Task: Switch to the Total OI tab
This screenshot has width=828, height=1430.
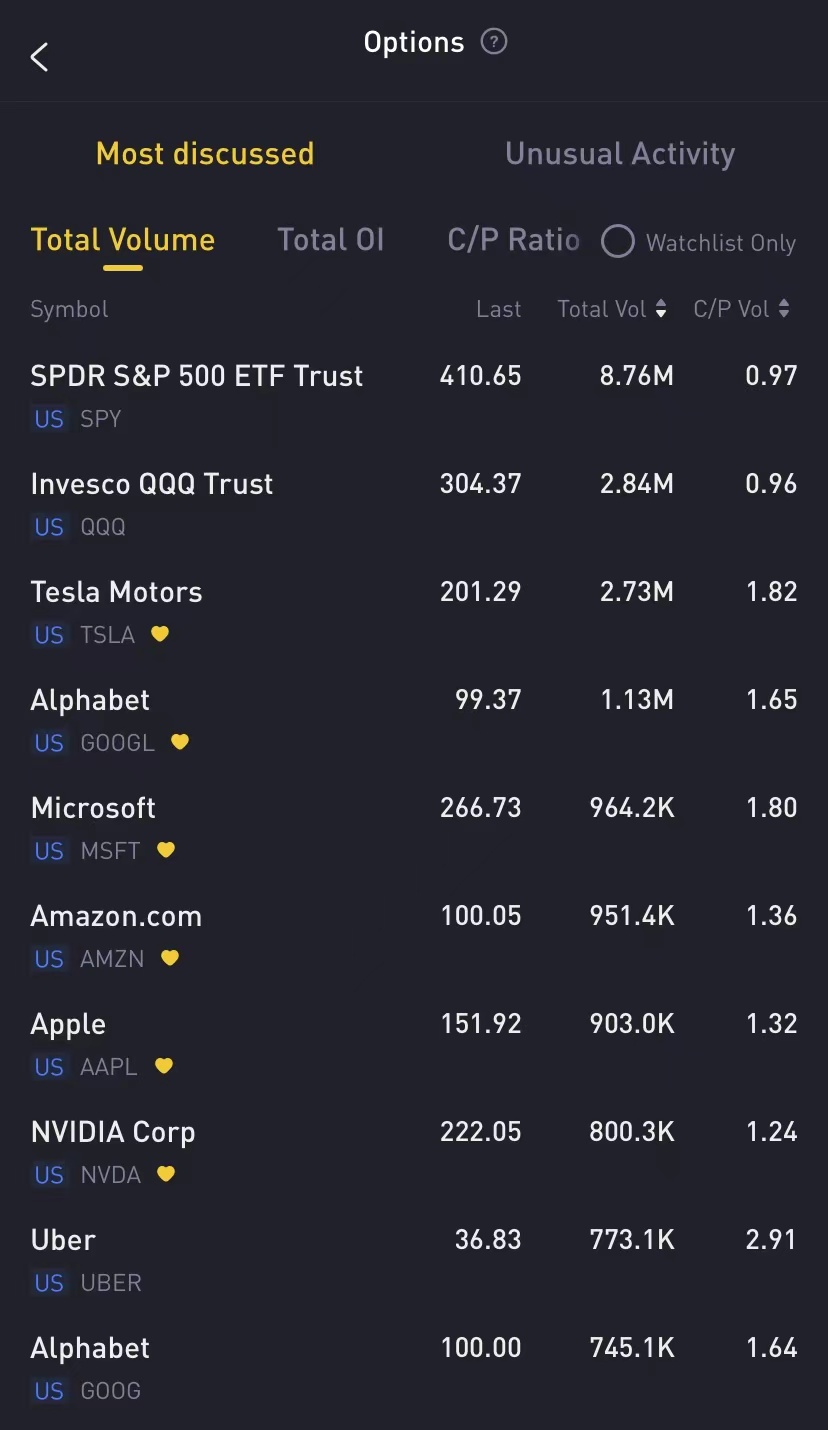Action: tap(330, 240)
